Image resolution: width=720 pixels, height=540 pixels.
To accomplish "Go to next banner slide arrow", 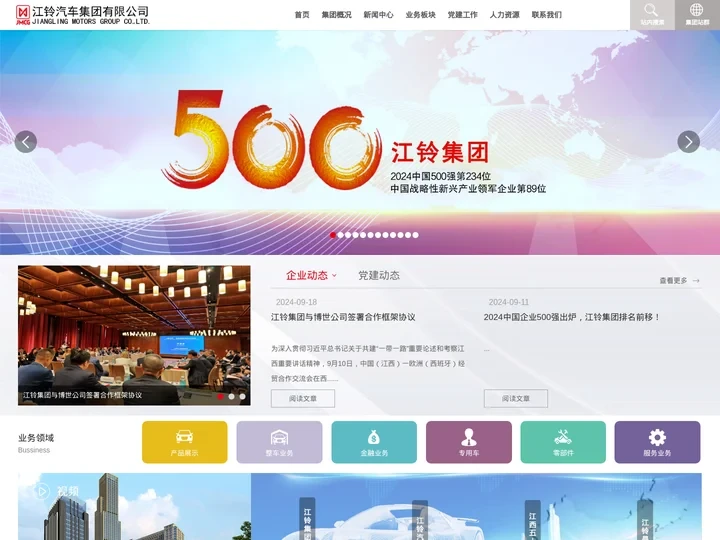I will click(688, 142).
